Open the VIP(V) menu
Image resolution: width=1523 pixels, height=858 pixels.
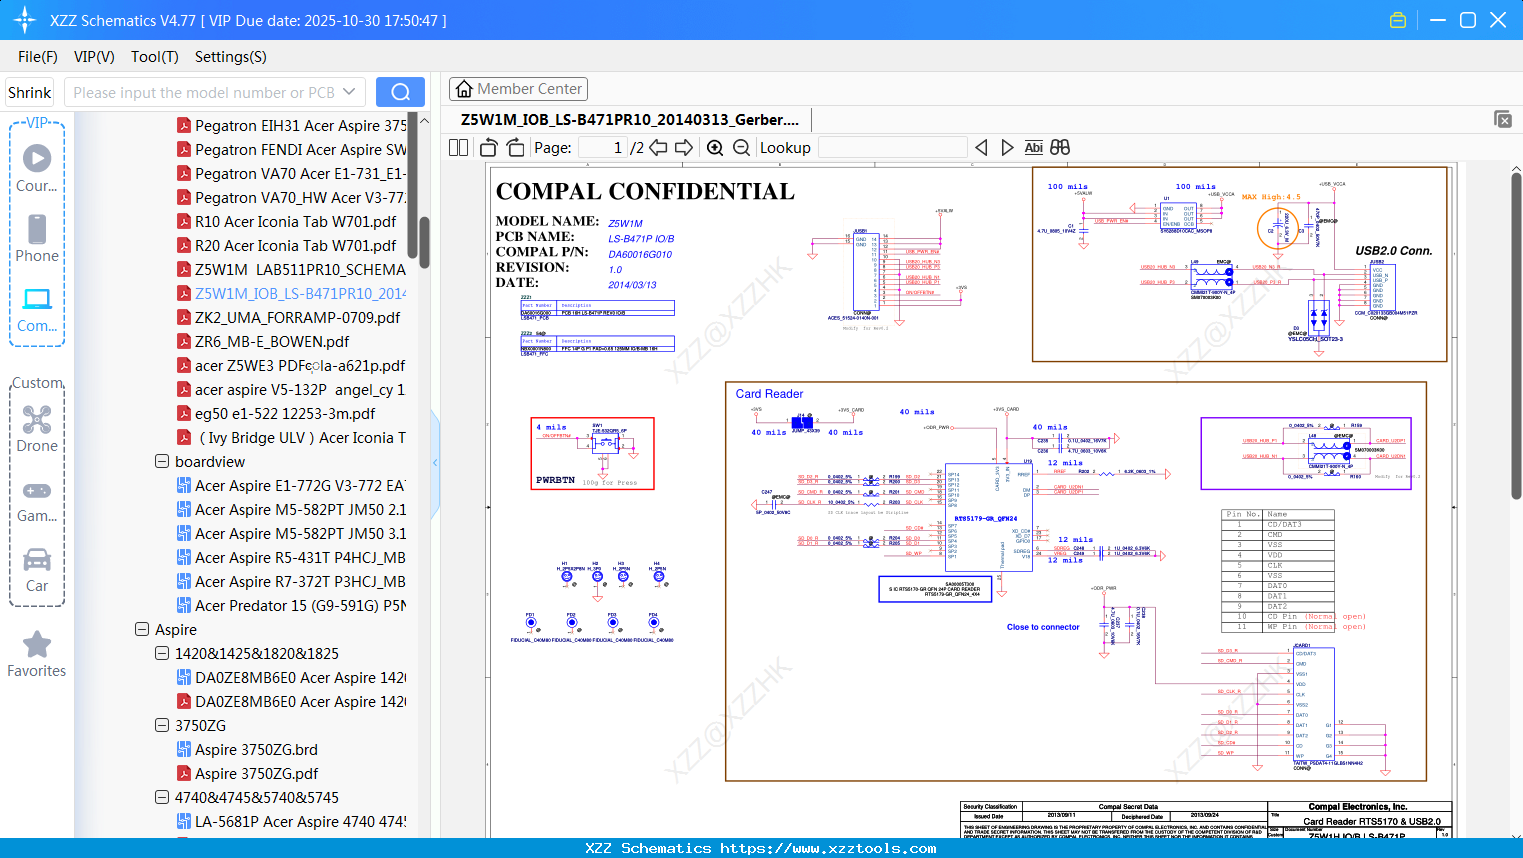94,57
